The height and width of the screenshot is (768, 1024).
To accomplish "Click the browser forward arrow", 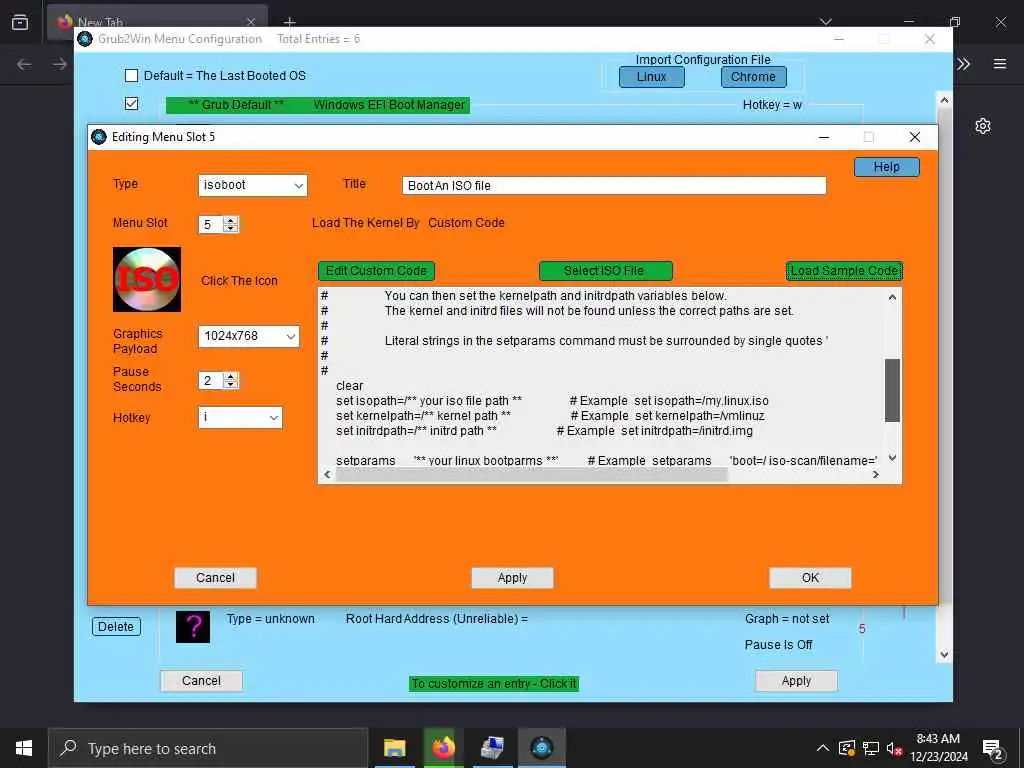I will tap(59, 64).
